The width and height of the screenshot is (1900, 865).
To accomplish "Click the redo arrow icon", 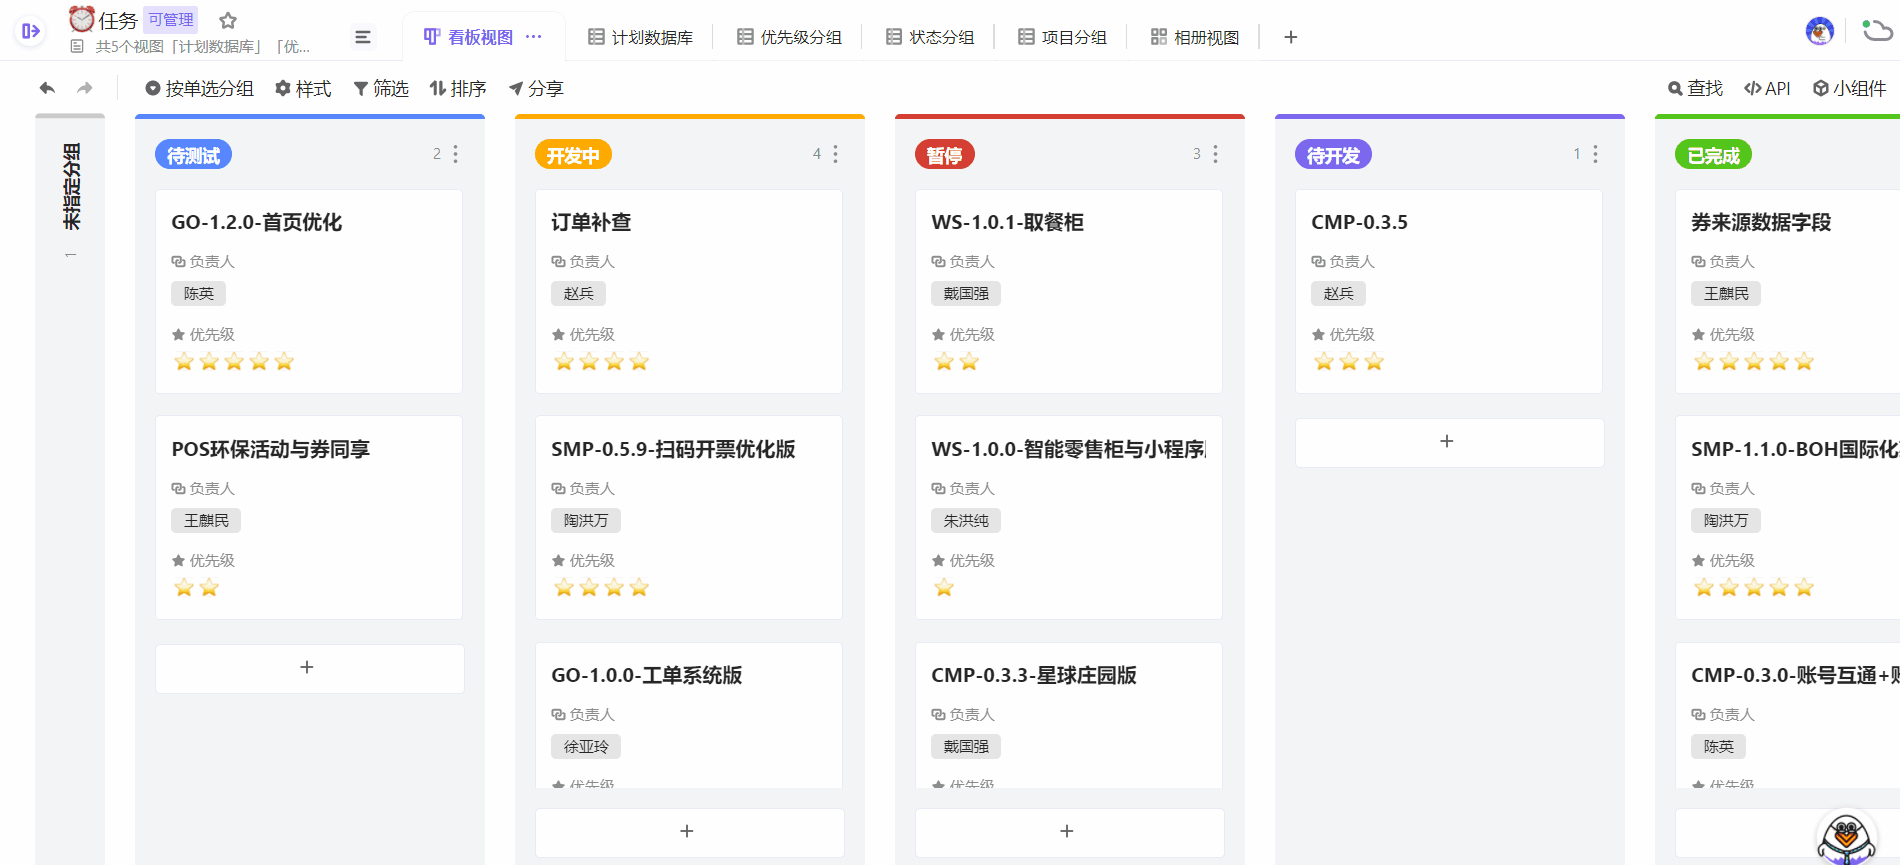I will (x=85, y=88).
